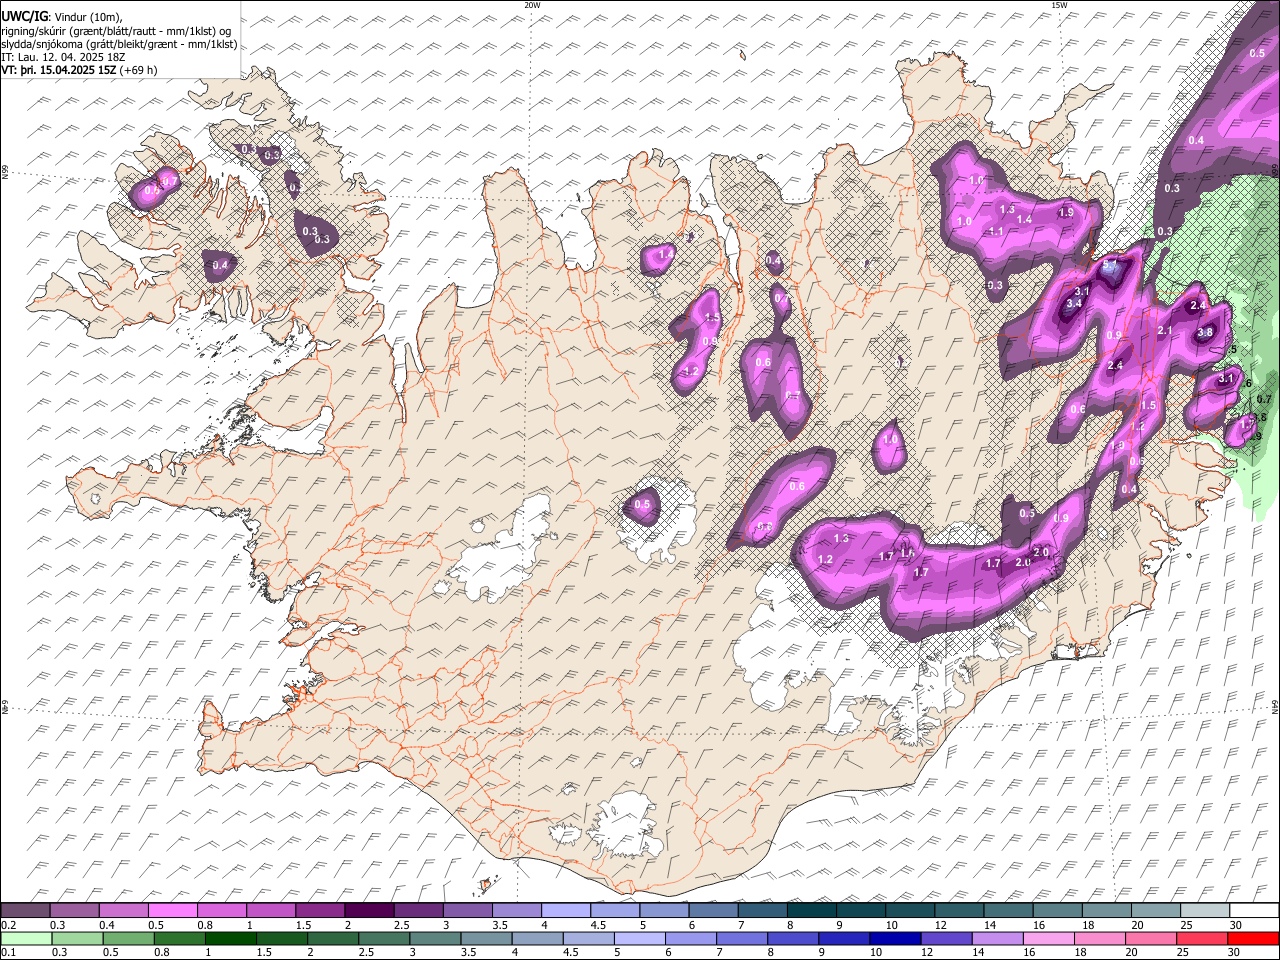Select the light pink swatch marked 16 in lower legend
The height and width of the screenshot is (960, 1280).
click(1048, 938)
